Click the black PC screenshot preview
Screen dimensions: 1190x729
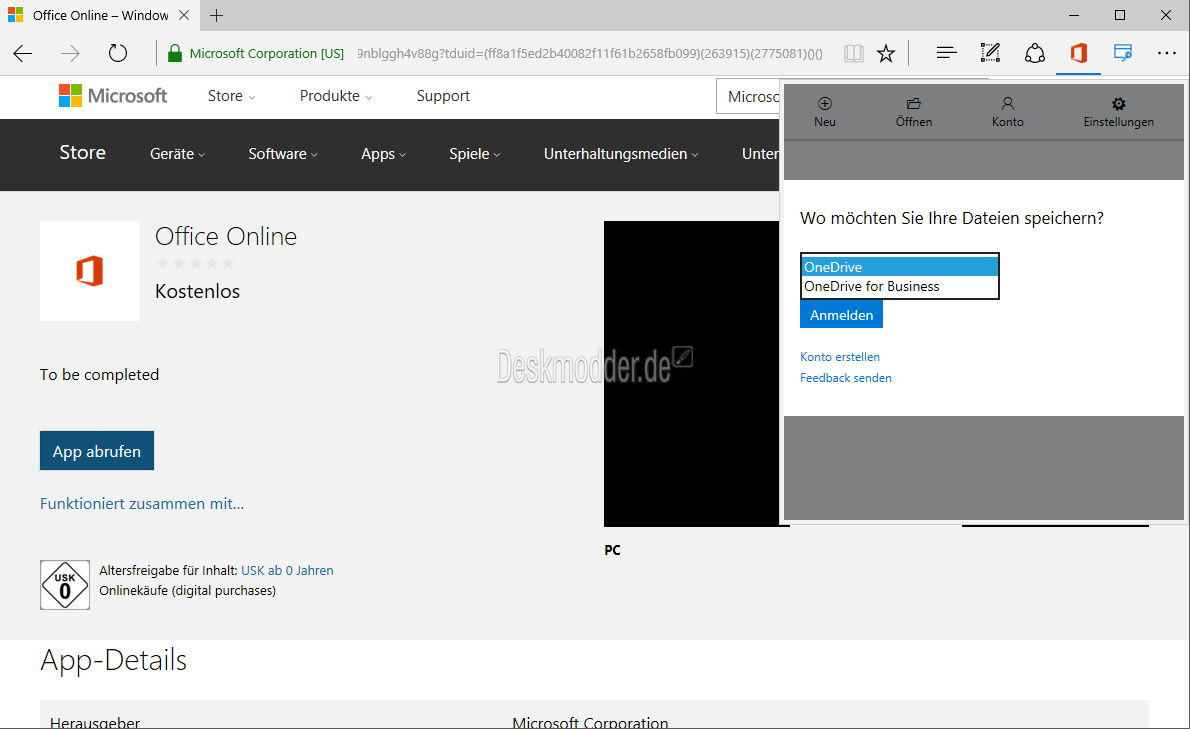point(691,373)
